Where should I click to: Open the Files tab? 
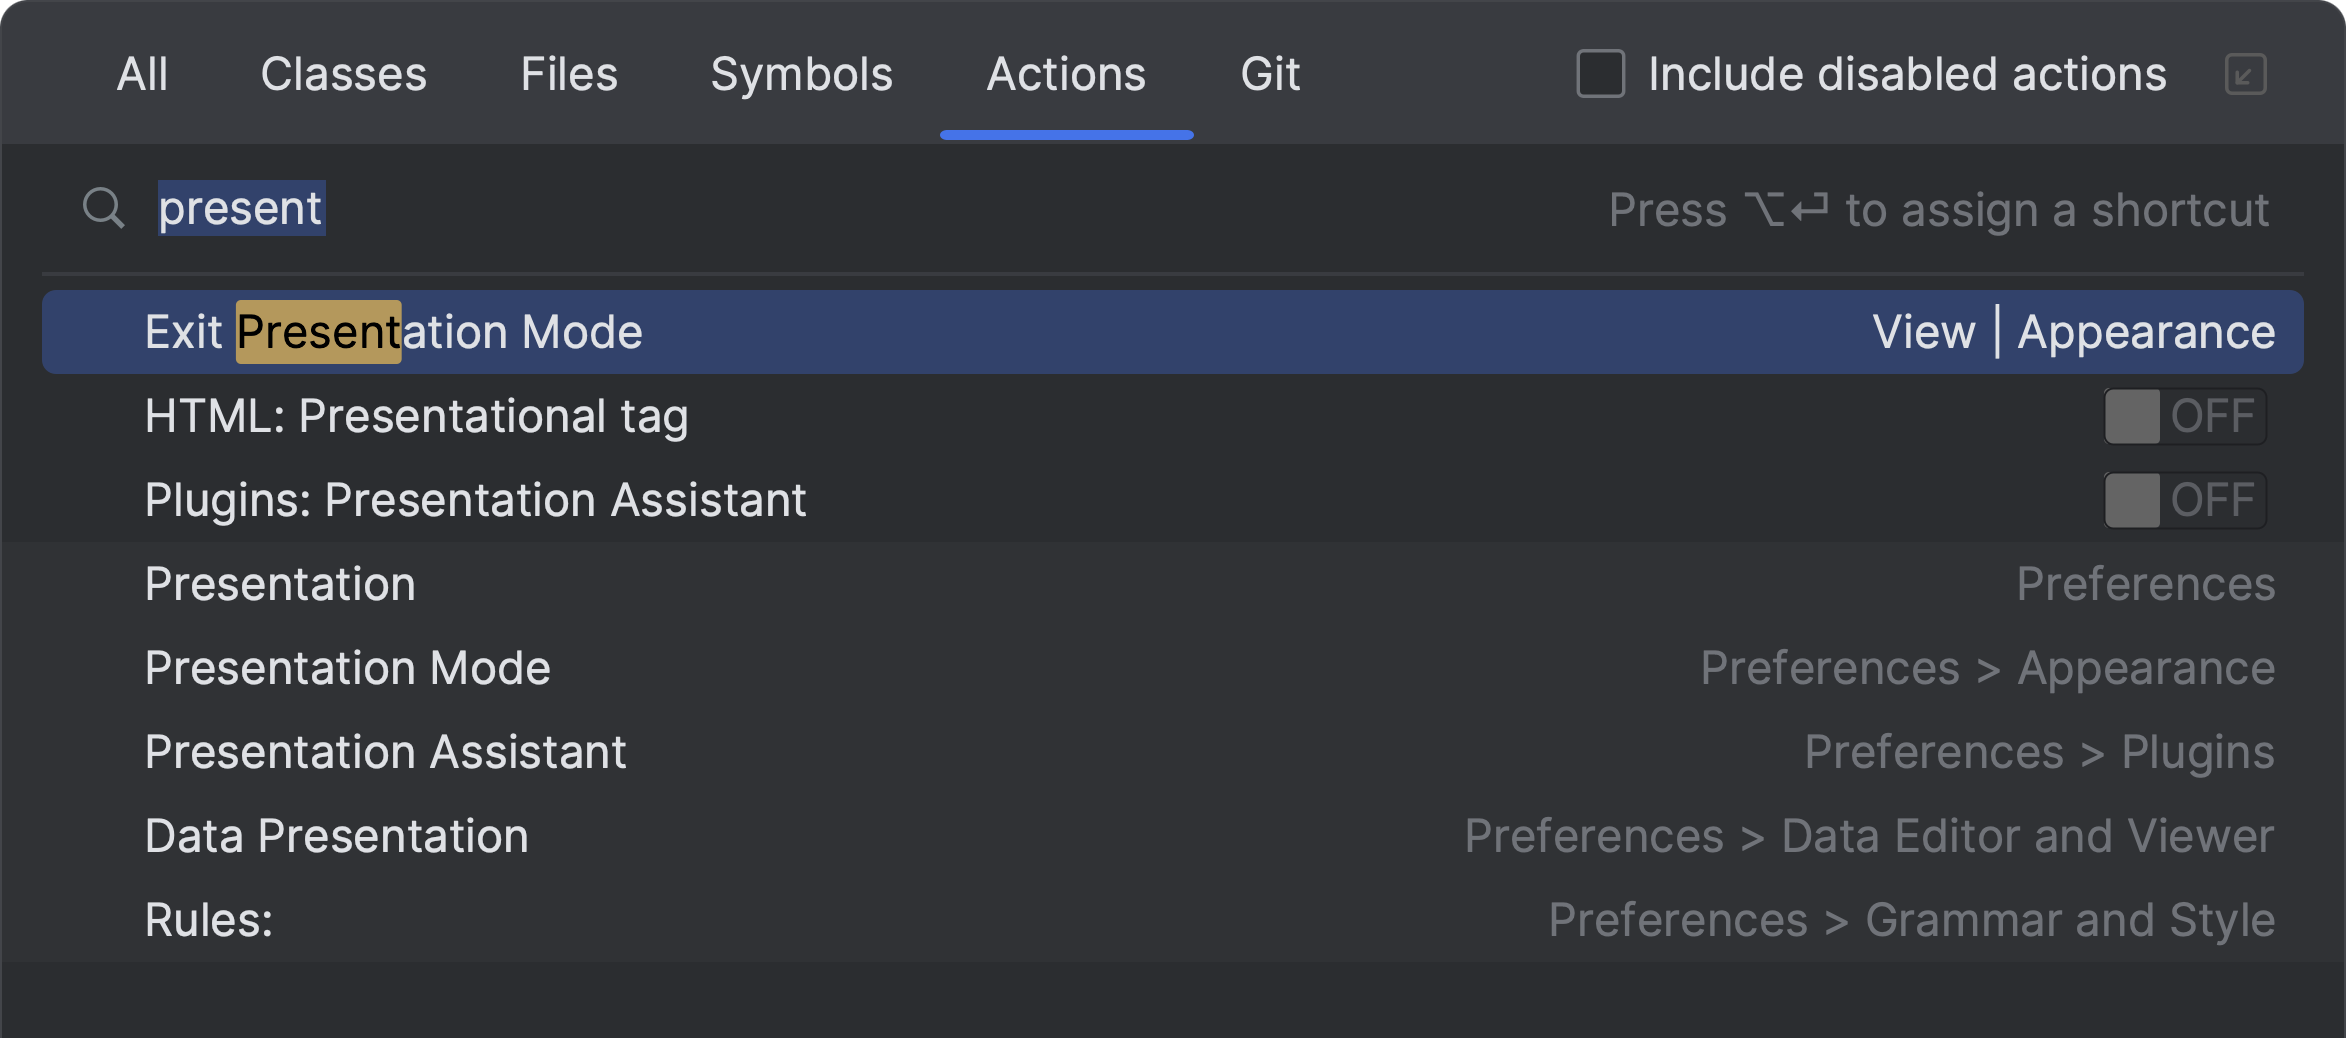click(569, 74)
